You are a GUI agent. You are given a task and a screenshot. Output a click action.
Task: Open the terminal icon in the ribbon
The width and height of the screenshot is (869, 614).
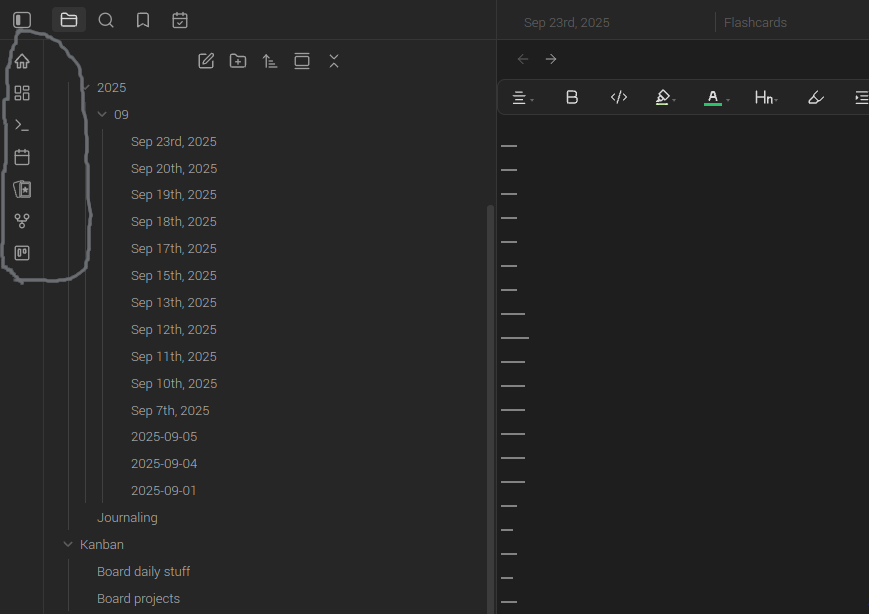coord(22,125)
